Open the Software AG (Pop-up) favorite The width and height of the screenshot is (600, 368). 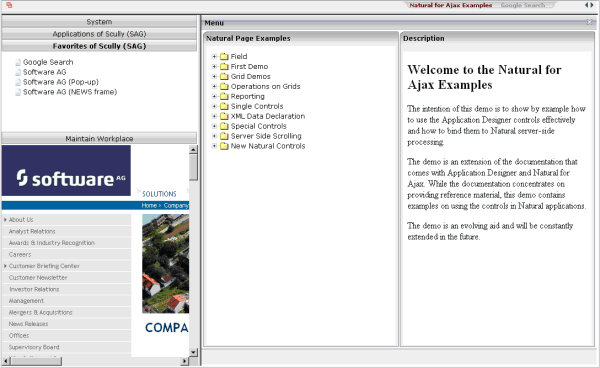click(60, 82)
